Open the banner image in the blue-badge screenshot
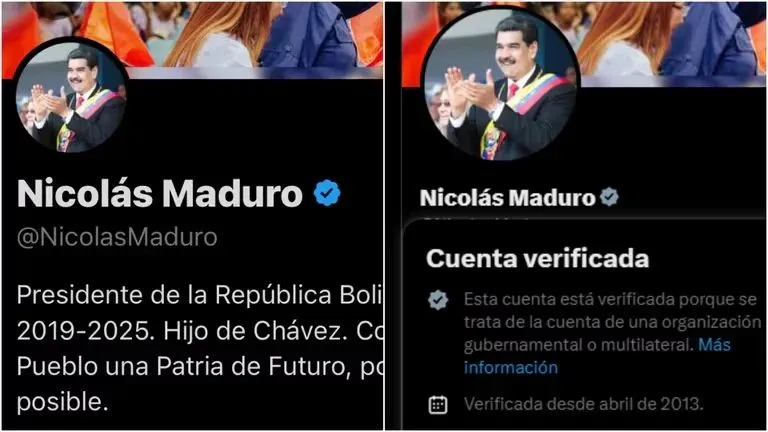The width and height of the screenshot is (768, 432). (192, 39)
